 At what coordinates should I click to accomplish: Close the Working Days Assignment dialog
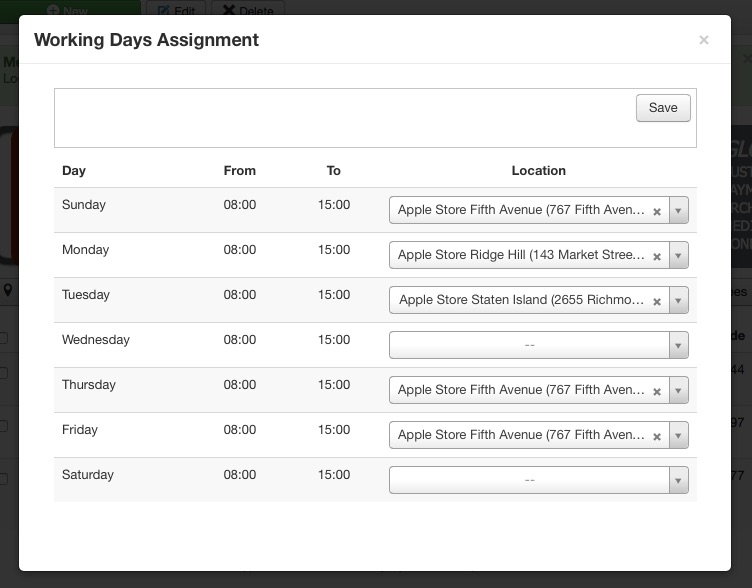[704, 40]
